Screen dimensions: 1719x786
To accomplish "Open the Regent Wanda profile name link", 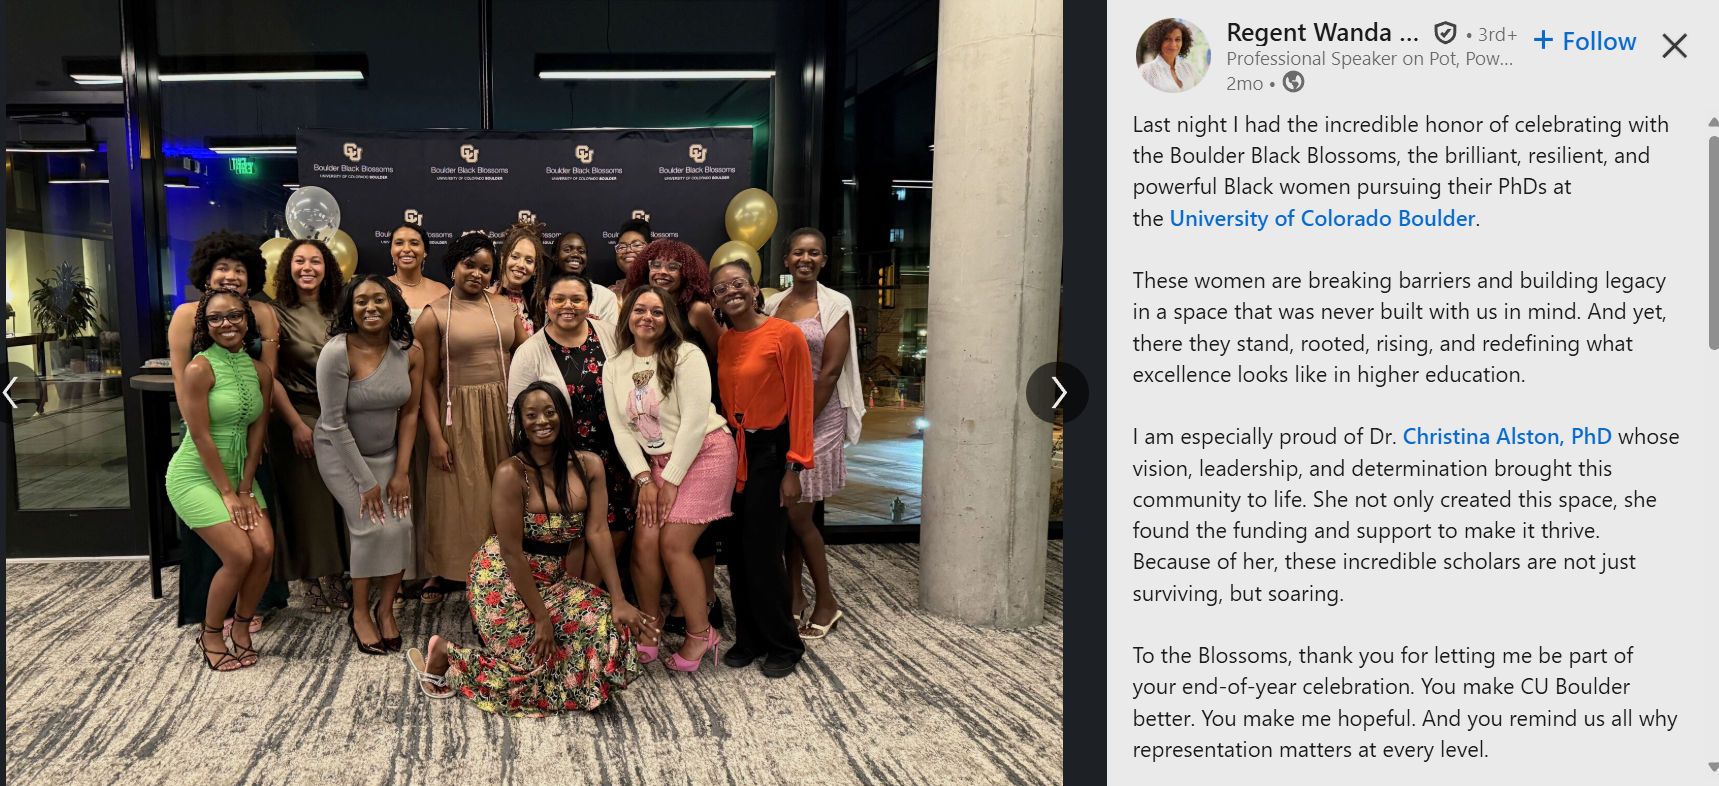I will point(1322,33).
